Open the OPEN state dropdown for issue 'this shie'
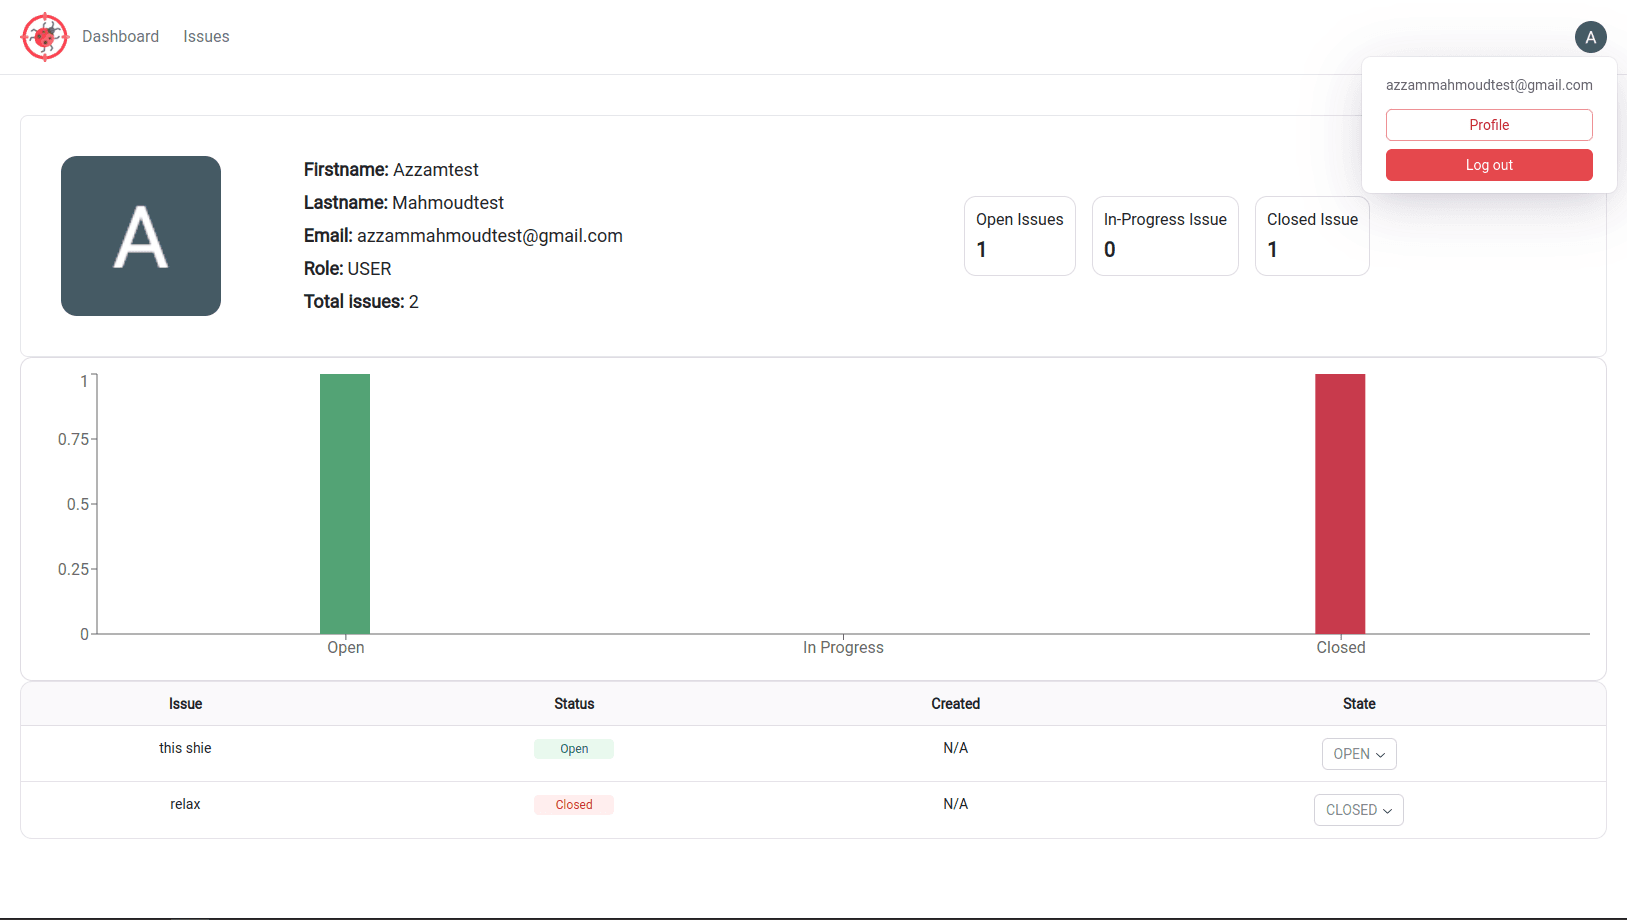This screenshot has height=920, width=1627. point(1358,754)
